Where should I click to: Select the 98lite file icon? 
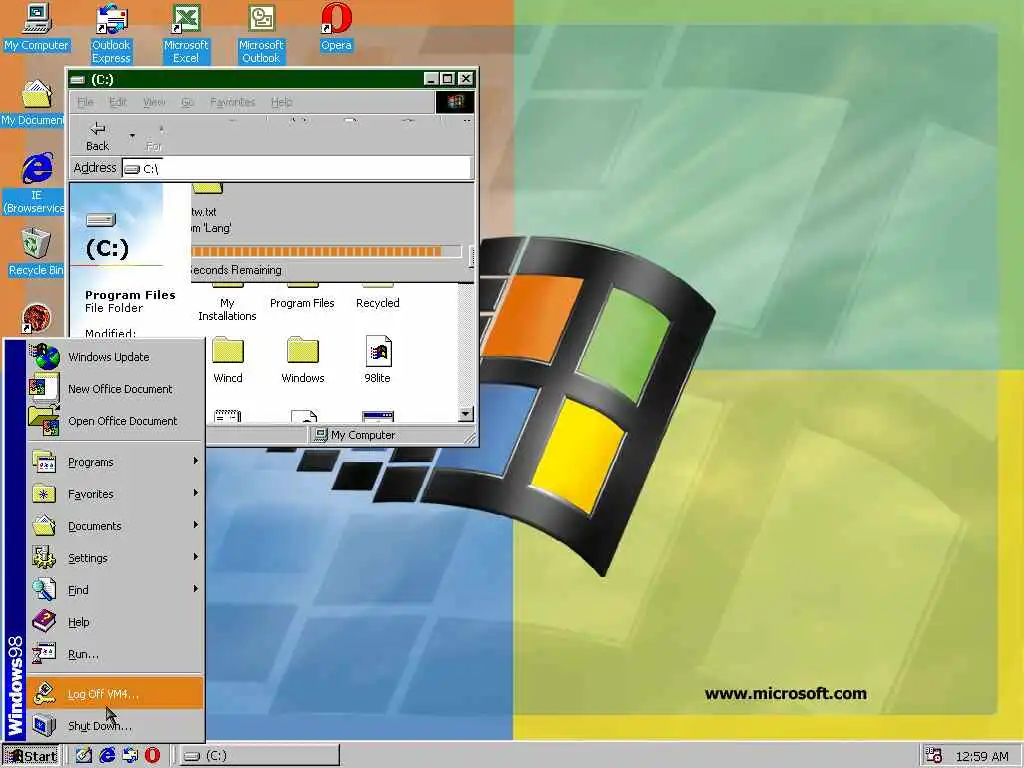[x=377, y=360]
